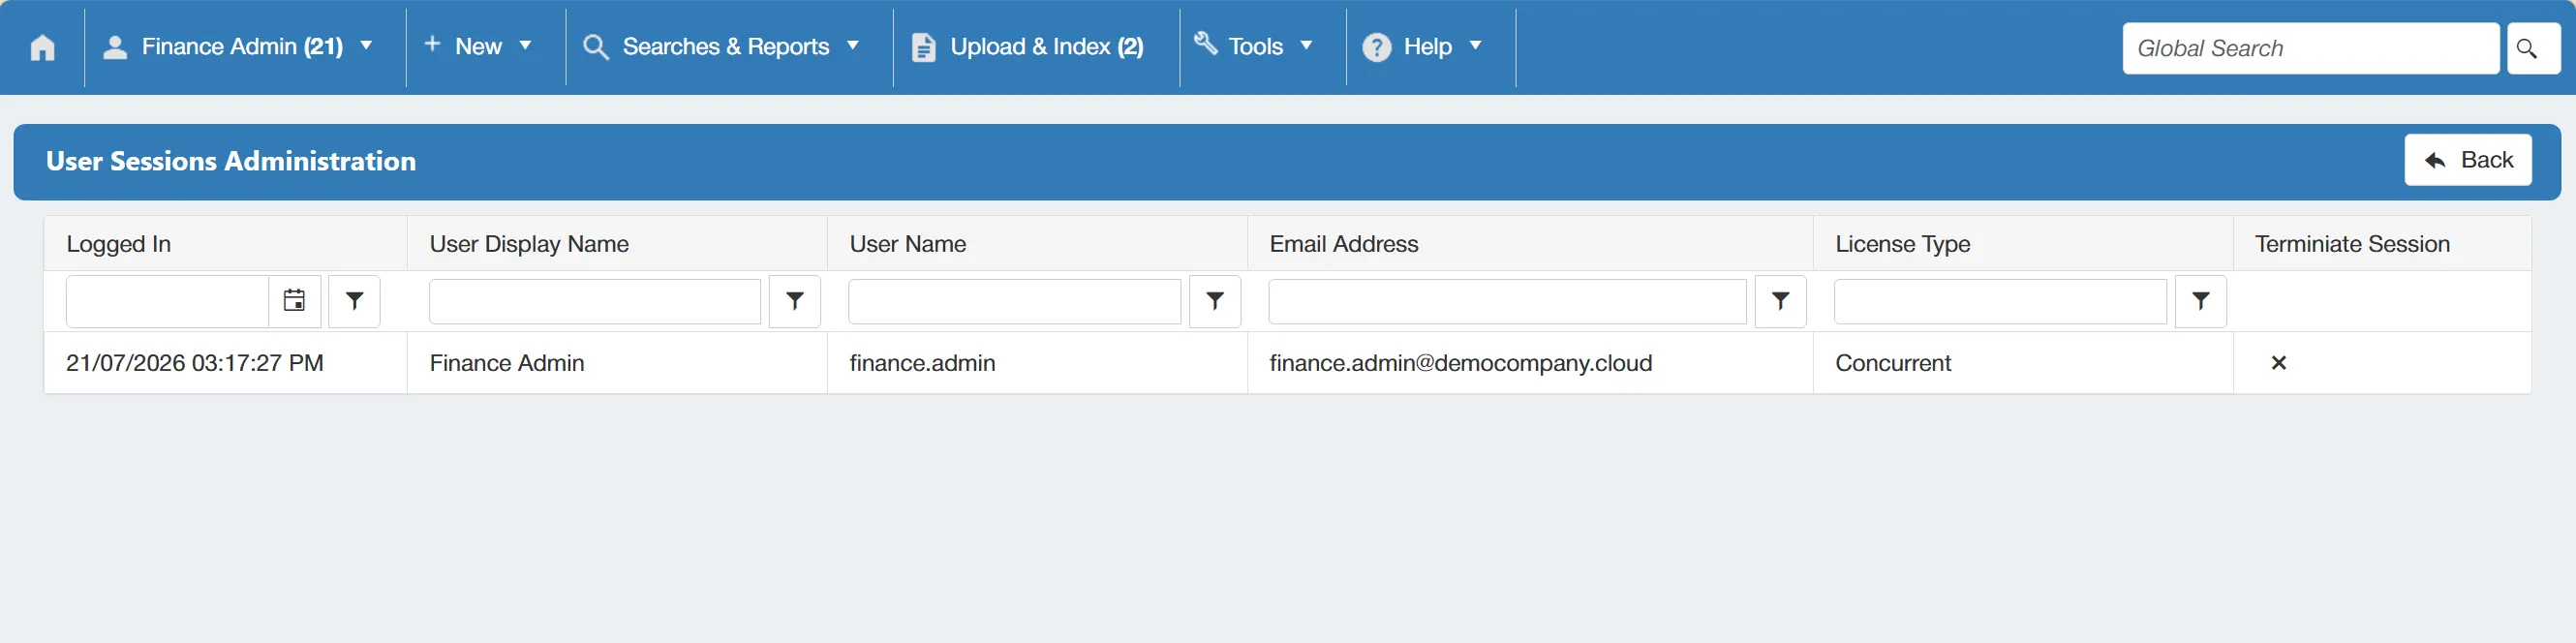Click the wrench icon beside Tools
This screenshot has width=2576, height=643.
(1206, 43)
